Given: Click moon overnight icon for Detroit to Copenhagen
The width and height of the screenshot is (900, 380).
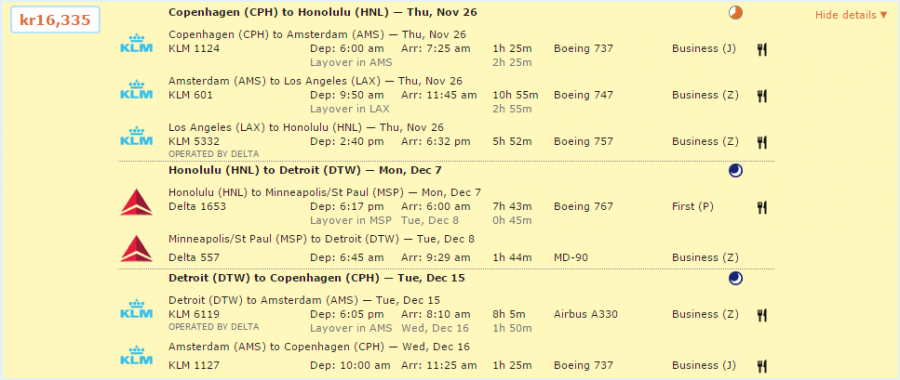Looking at the screenshot, I should (735, 278).
